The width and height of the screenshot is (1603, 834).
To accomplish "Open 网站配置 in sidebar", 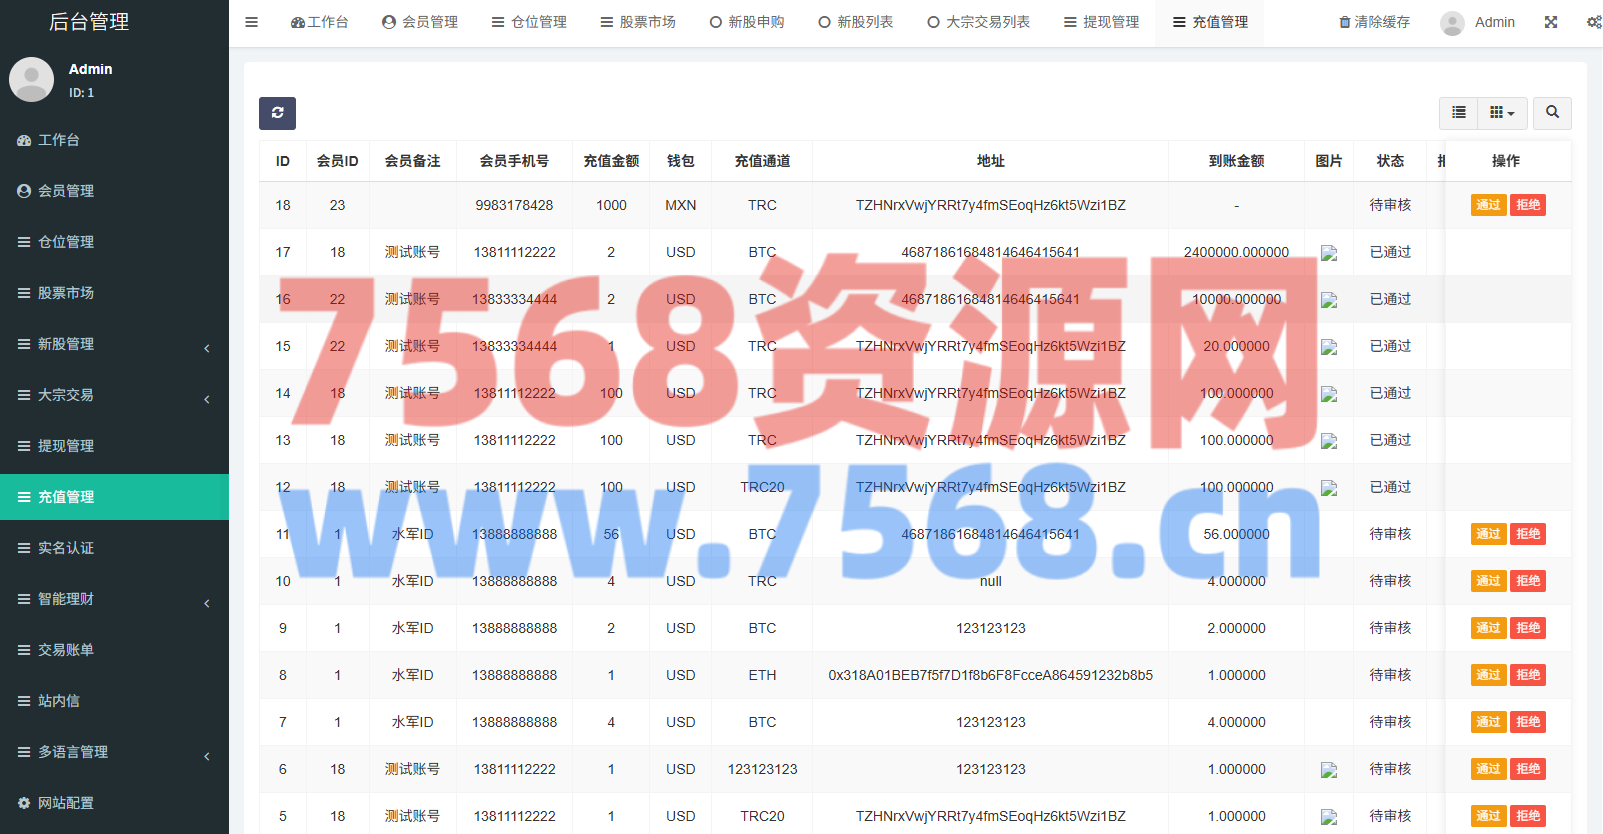I will tap(66, 803).
